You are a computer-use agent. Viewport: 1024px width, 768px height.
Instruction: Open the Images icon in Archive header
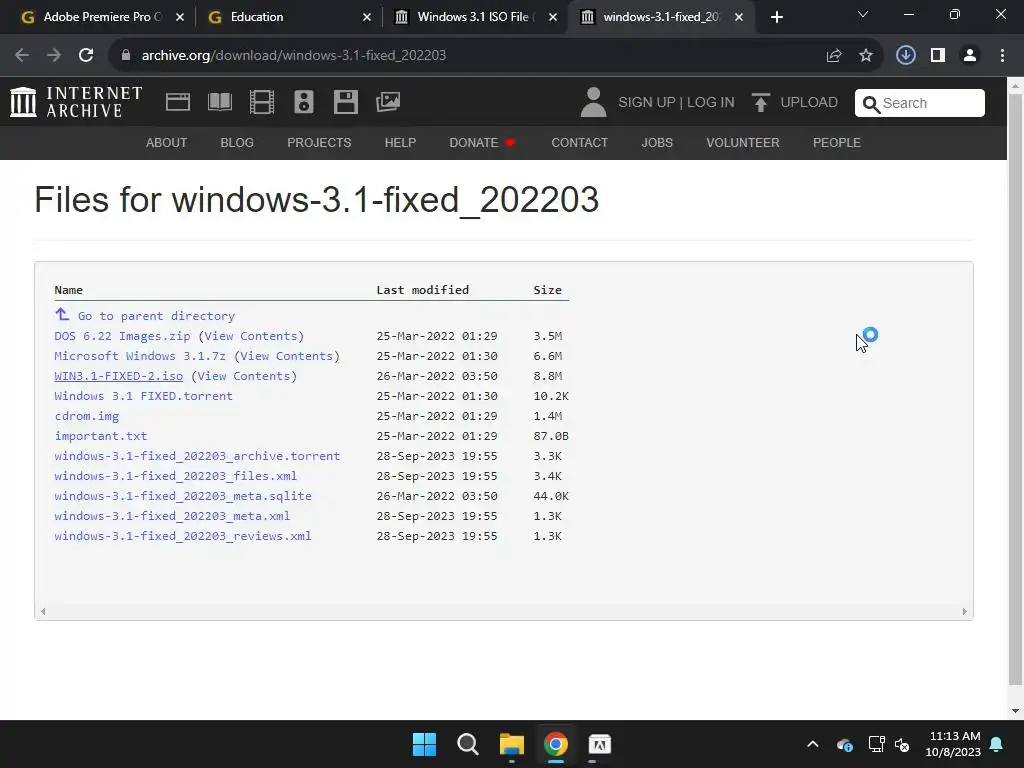click(388, 102)
